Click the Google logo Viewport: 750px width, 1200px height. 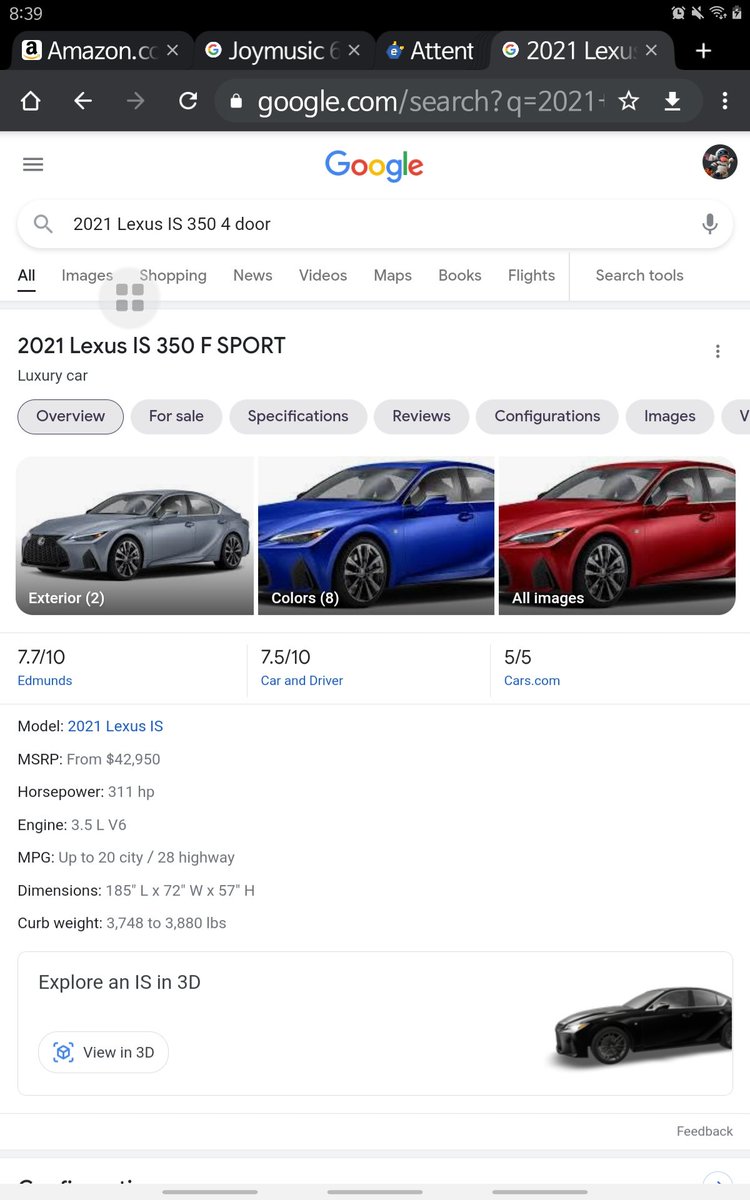(x=374, y=165)
